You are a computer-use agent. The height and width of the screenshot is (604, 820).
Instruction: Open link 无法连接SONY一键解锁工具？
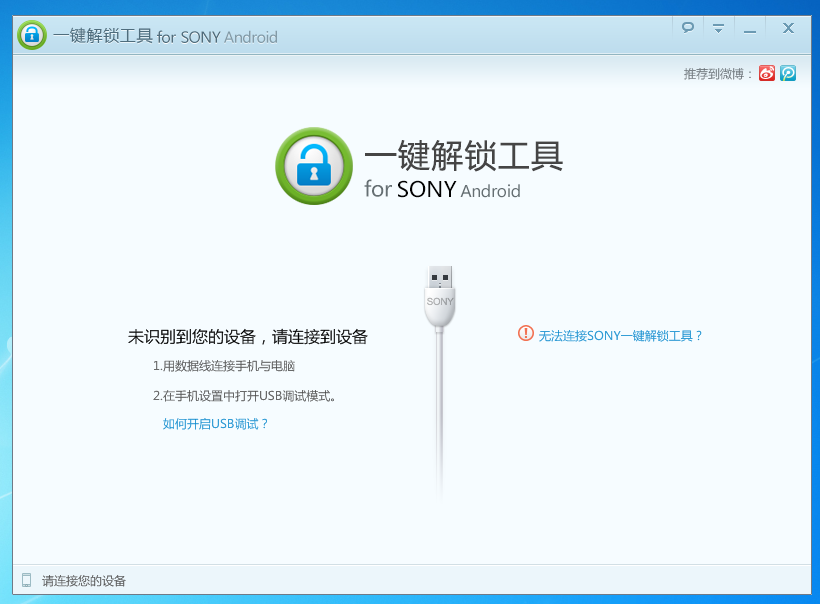[620, 336]
